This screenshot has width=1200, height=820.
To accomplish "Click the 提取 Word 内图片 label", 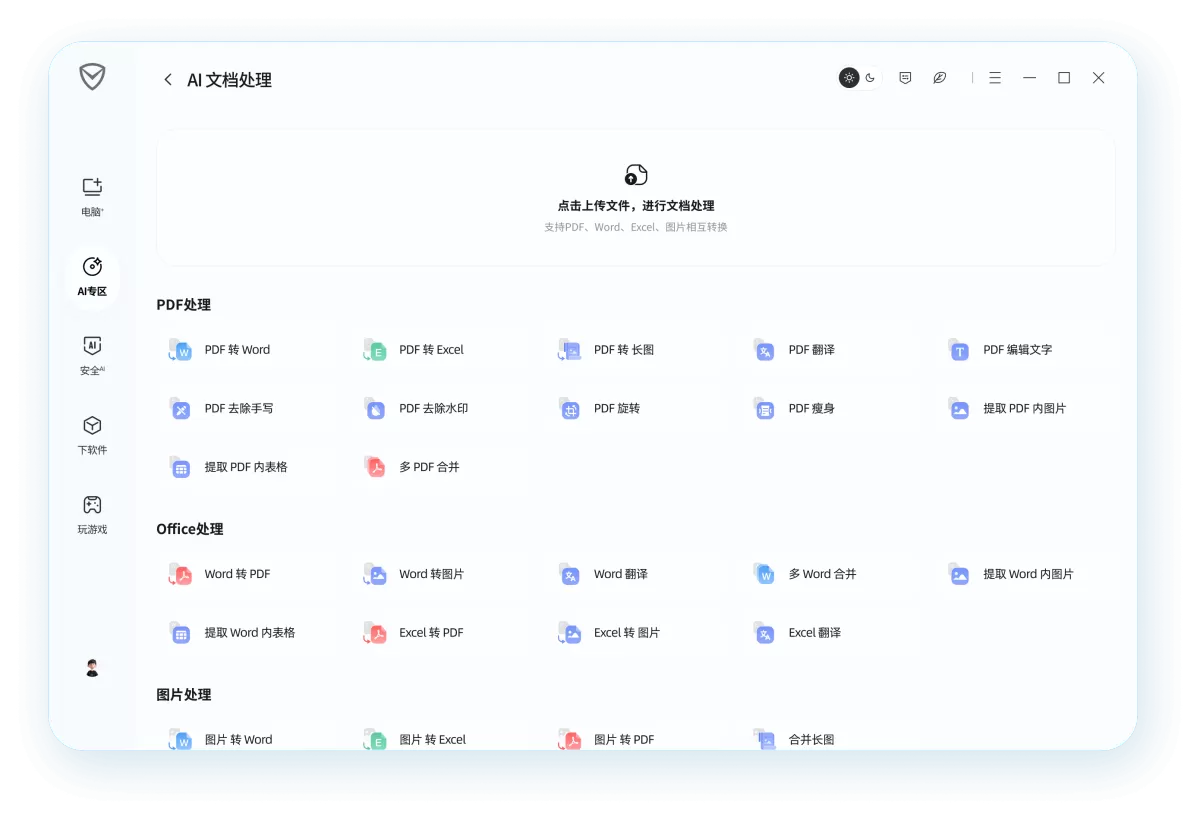I will (1028, 574).
